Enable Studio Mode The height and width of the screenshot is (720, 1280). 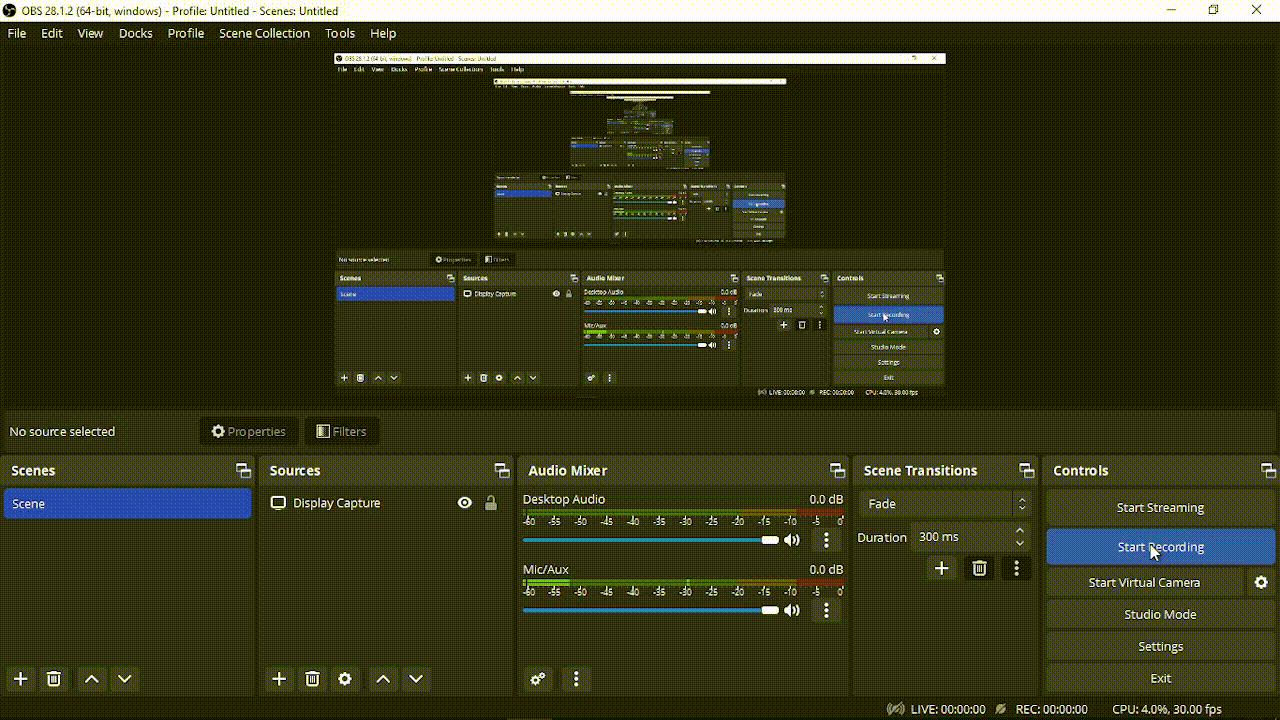pyautogui.click(x=1160, y=614)
